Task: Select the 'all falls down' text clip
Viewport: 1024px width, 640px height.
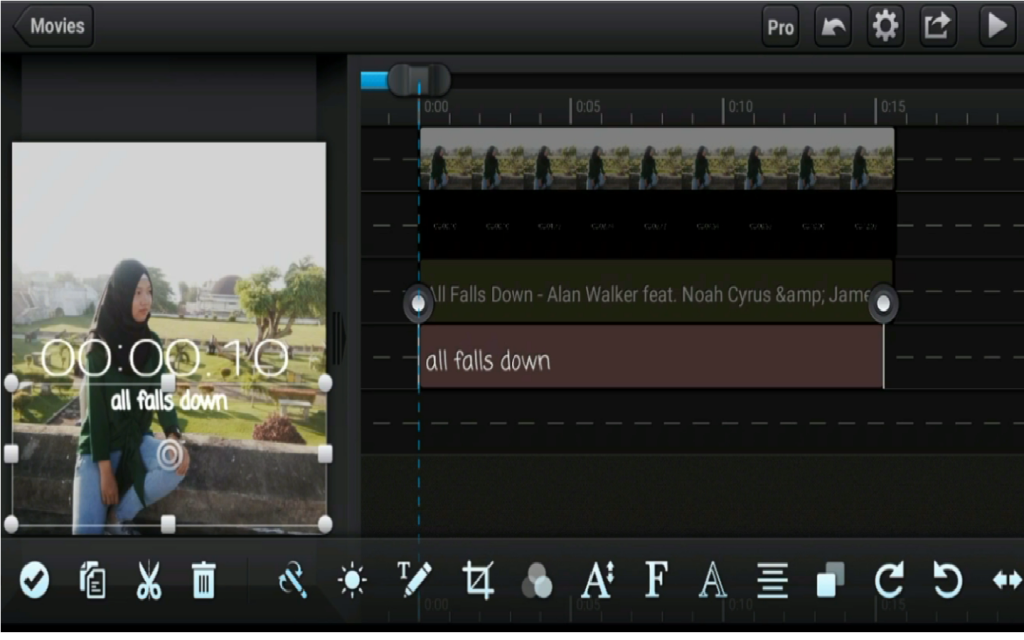Action: [x=651, y=357]
